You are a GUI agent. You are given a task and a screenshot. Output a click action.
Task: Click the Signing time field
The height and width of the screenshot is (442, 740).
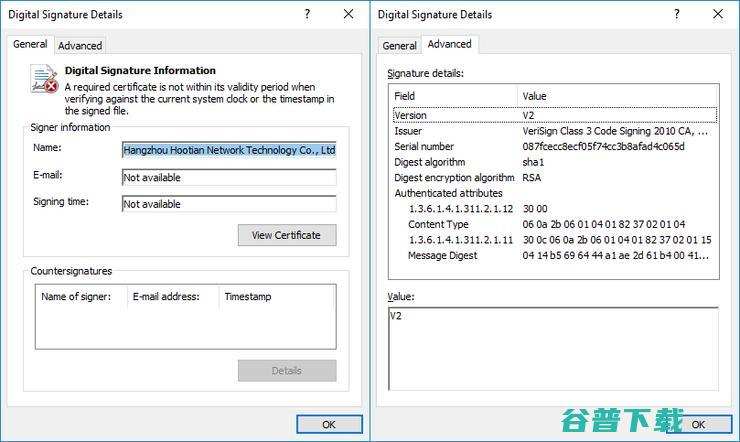(x=229, y=204)
